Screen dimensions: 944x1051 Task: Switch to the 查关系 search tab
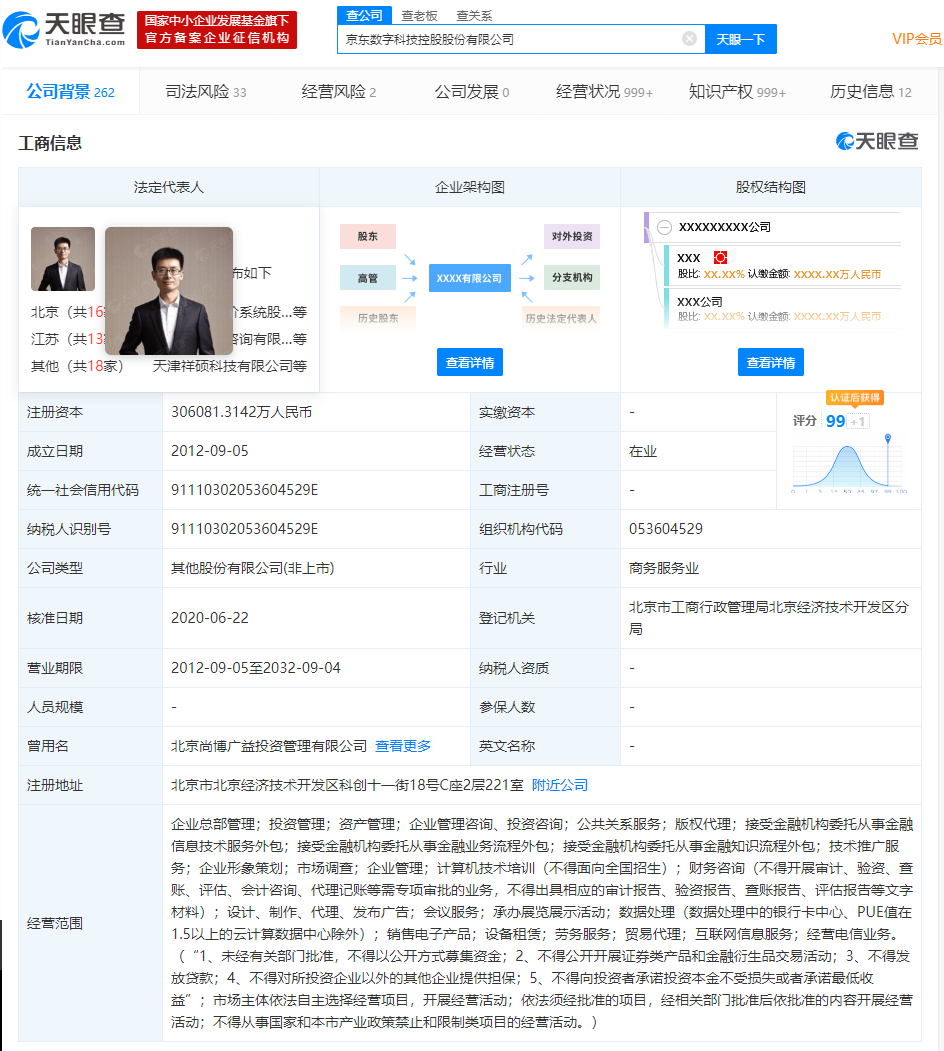473,16
